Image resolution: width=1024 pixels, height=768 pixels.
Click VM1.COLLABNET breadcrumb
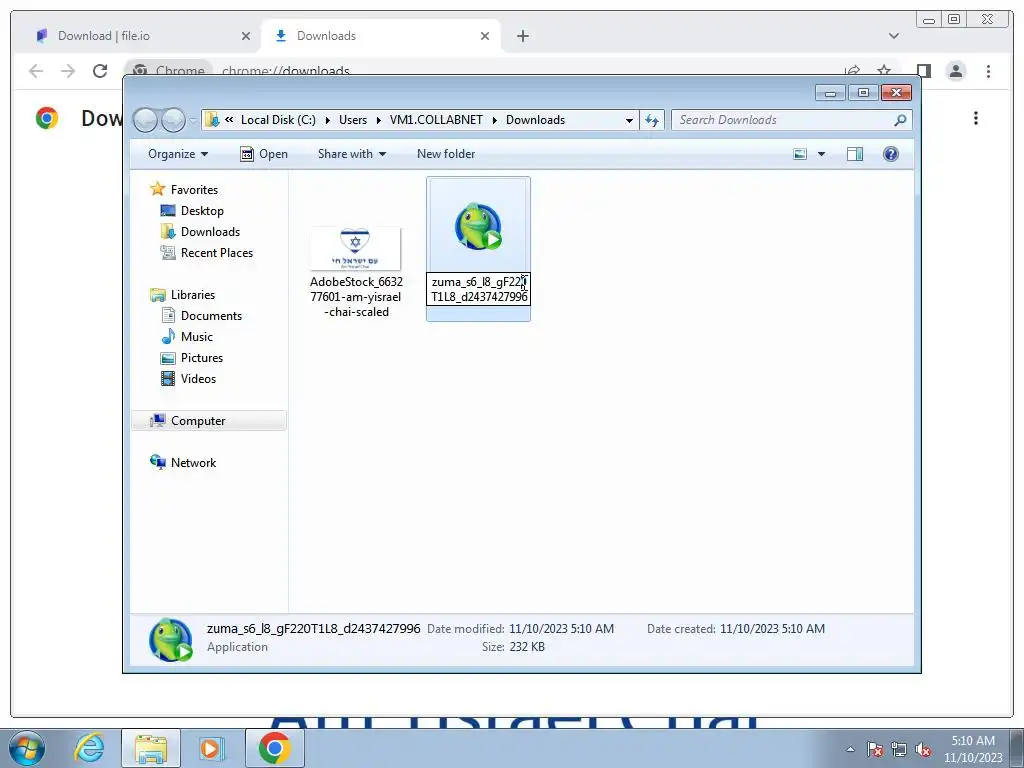[436, 120]
